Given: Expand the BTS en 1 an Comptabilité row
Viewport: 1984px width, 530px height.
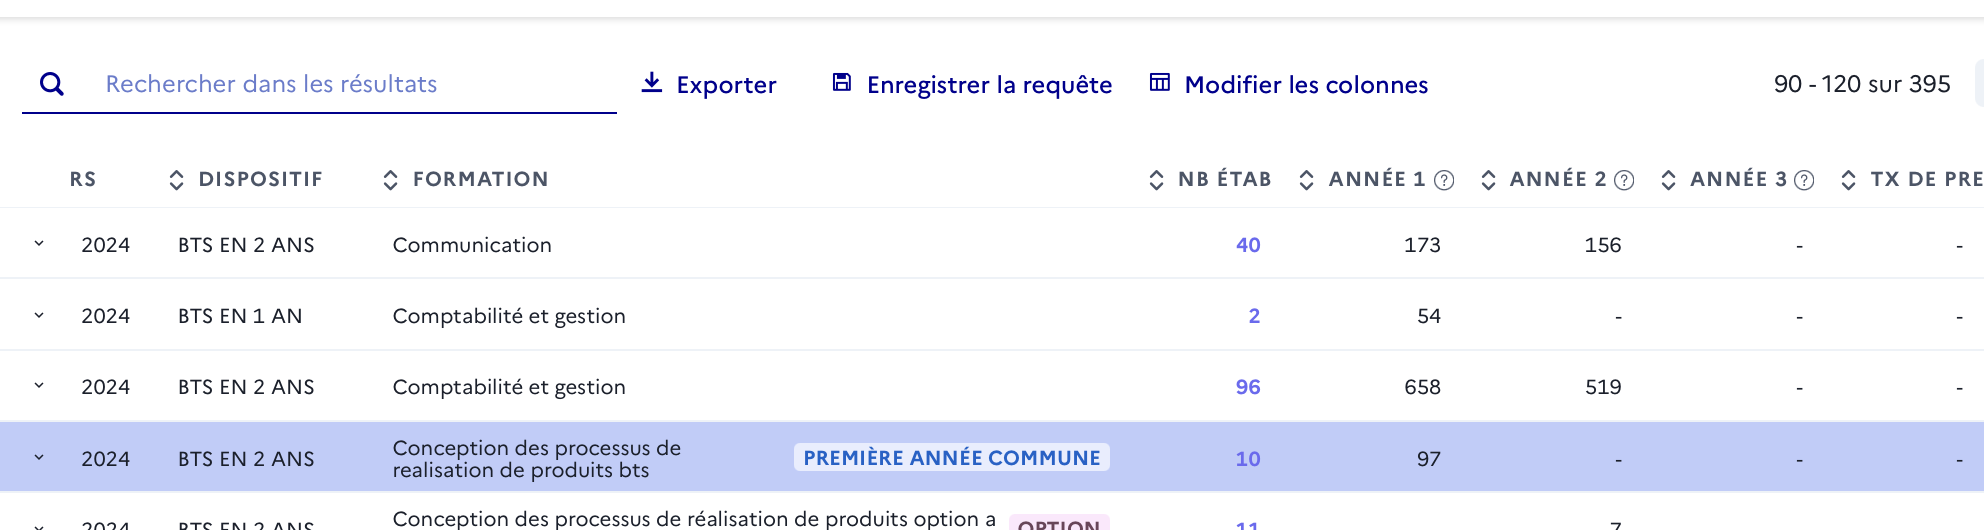Looking at the screenshot, I should click(x=39, y=315).
